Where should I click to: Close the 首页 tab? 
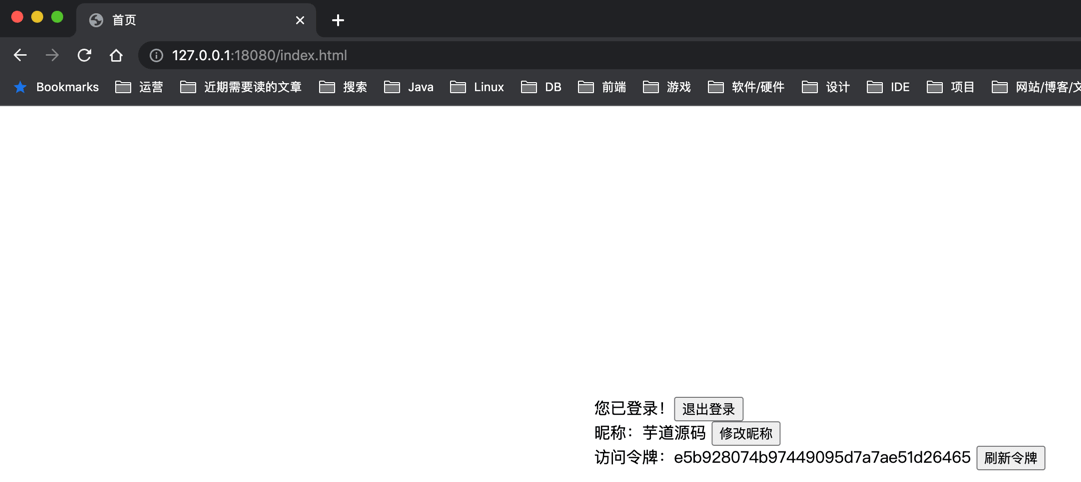[300, 20]
